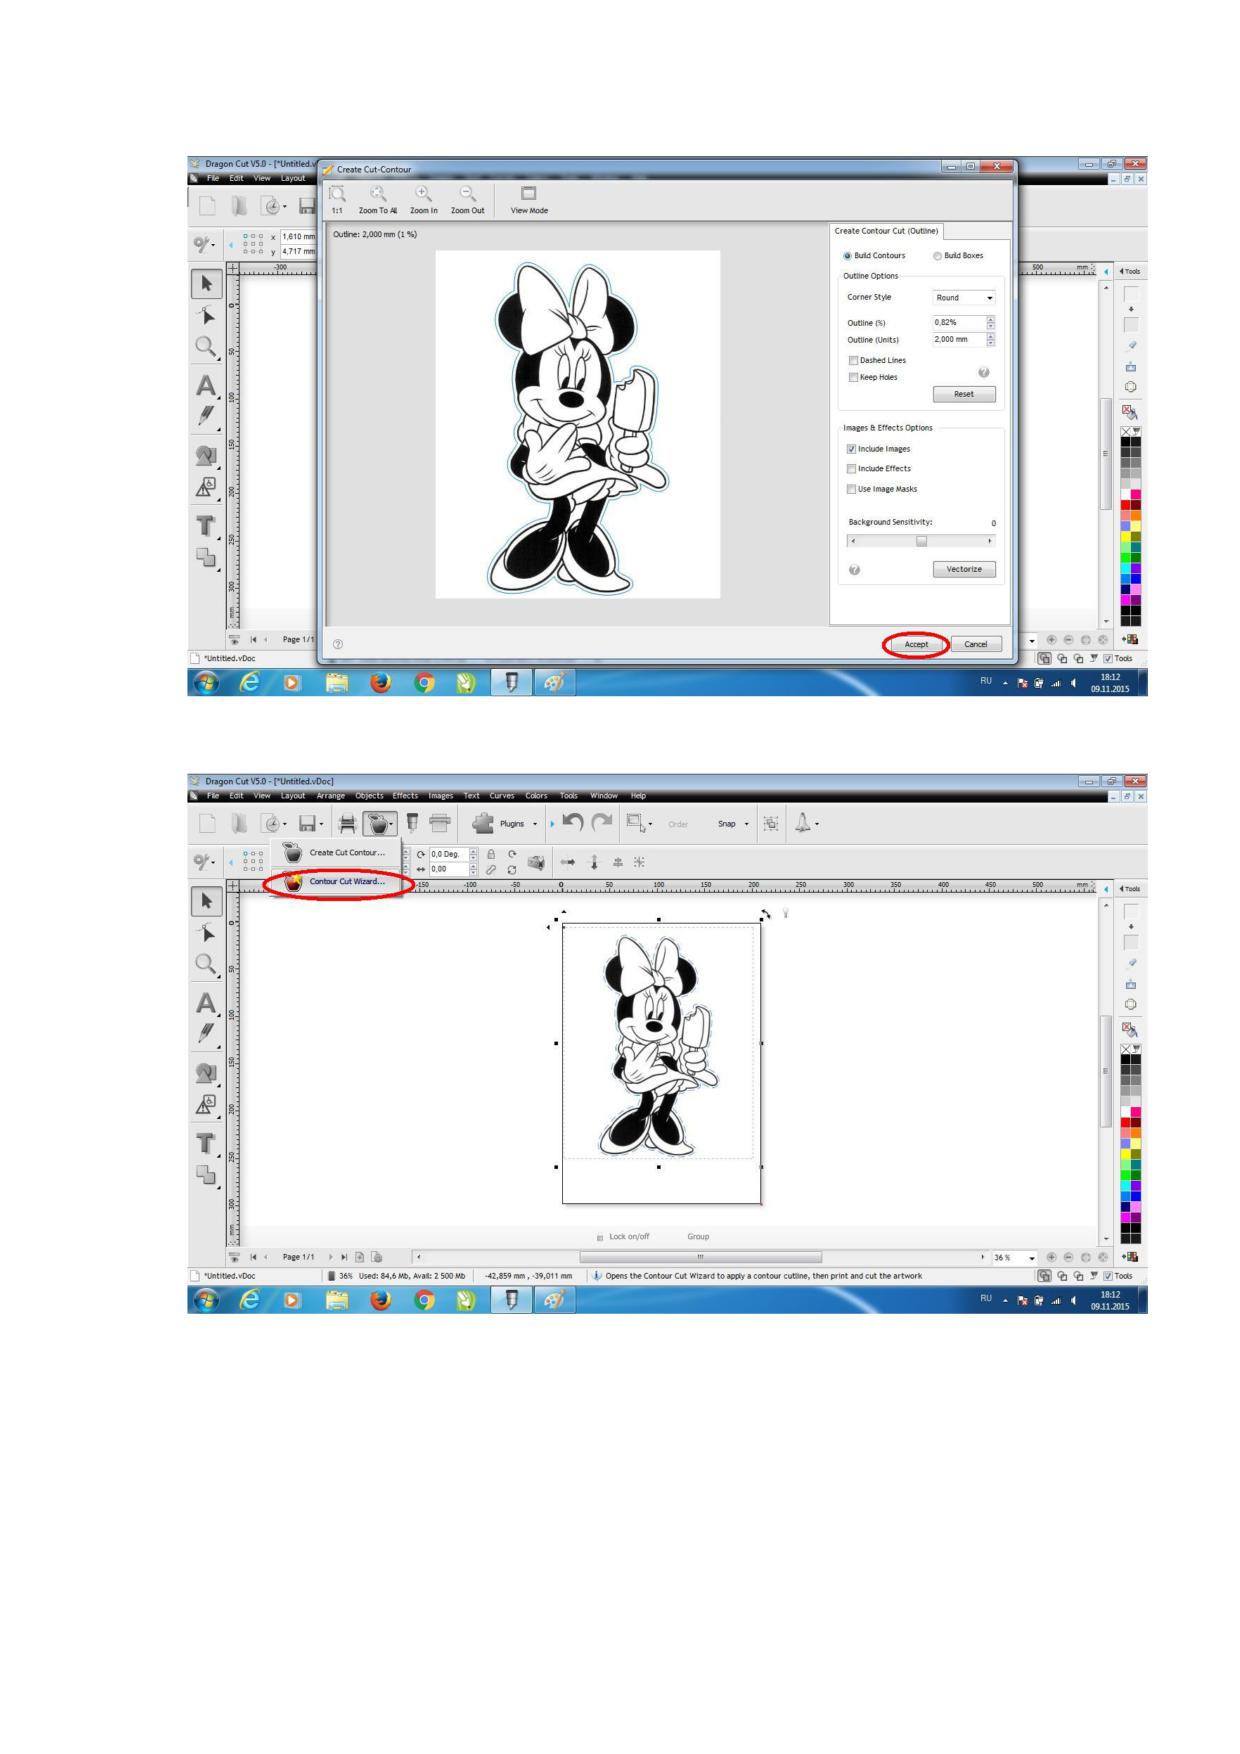Click Accept in the Create Cut-Contour dialog
This screenshot has width=1240, height=1754.
click(x=917, y=645)
